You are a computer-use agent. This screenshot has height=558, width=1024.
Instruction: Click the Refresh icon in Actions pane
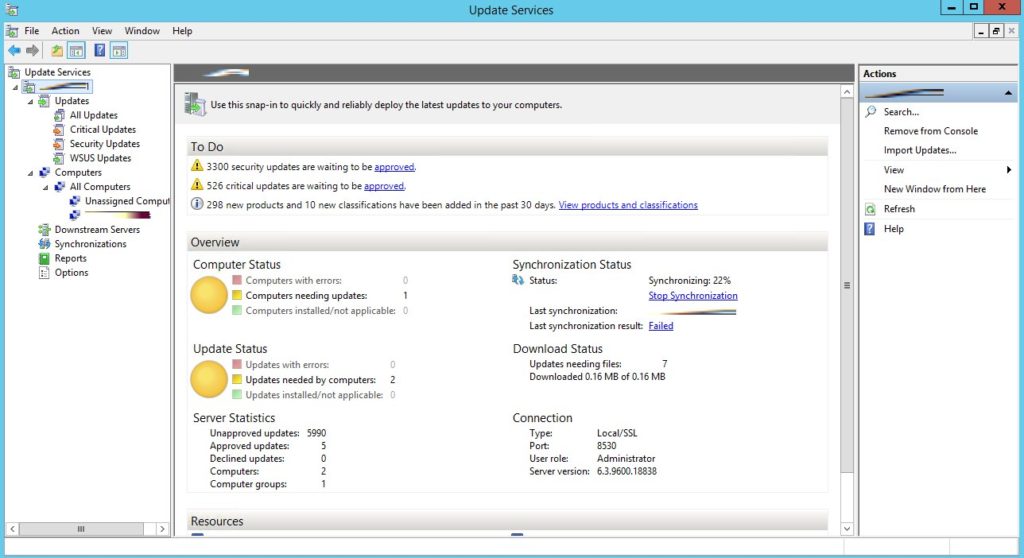tap(871, 209)
